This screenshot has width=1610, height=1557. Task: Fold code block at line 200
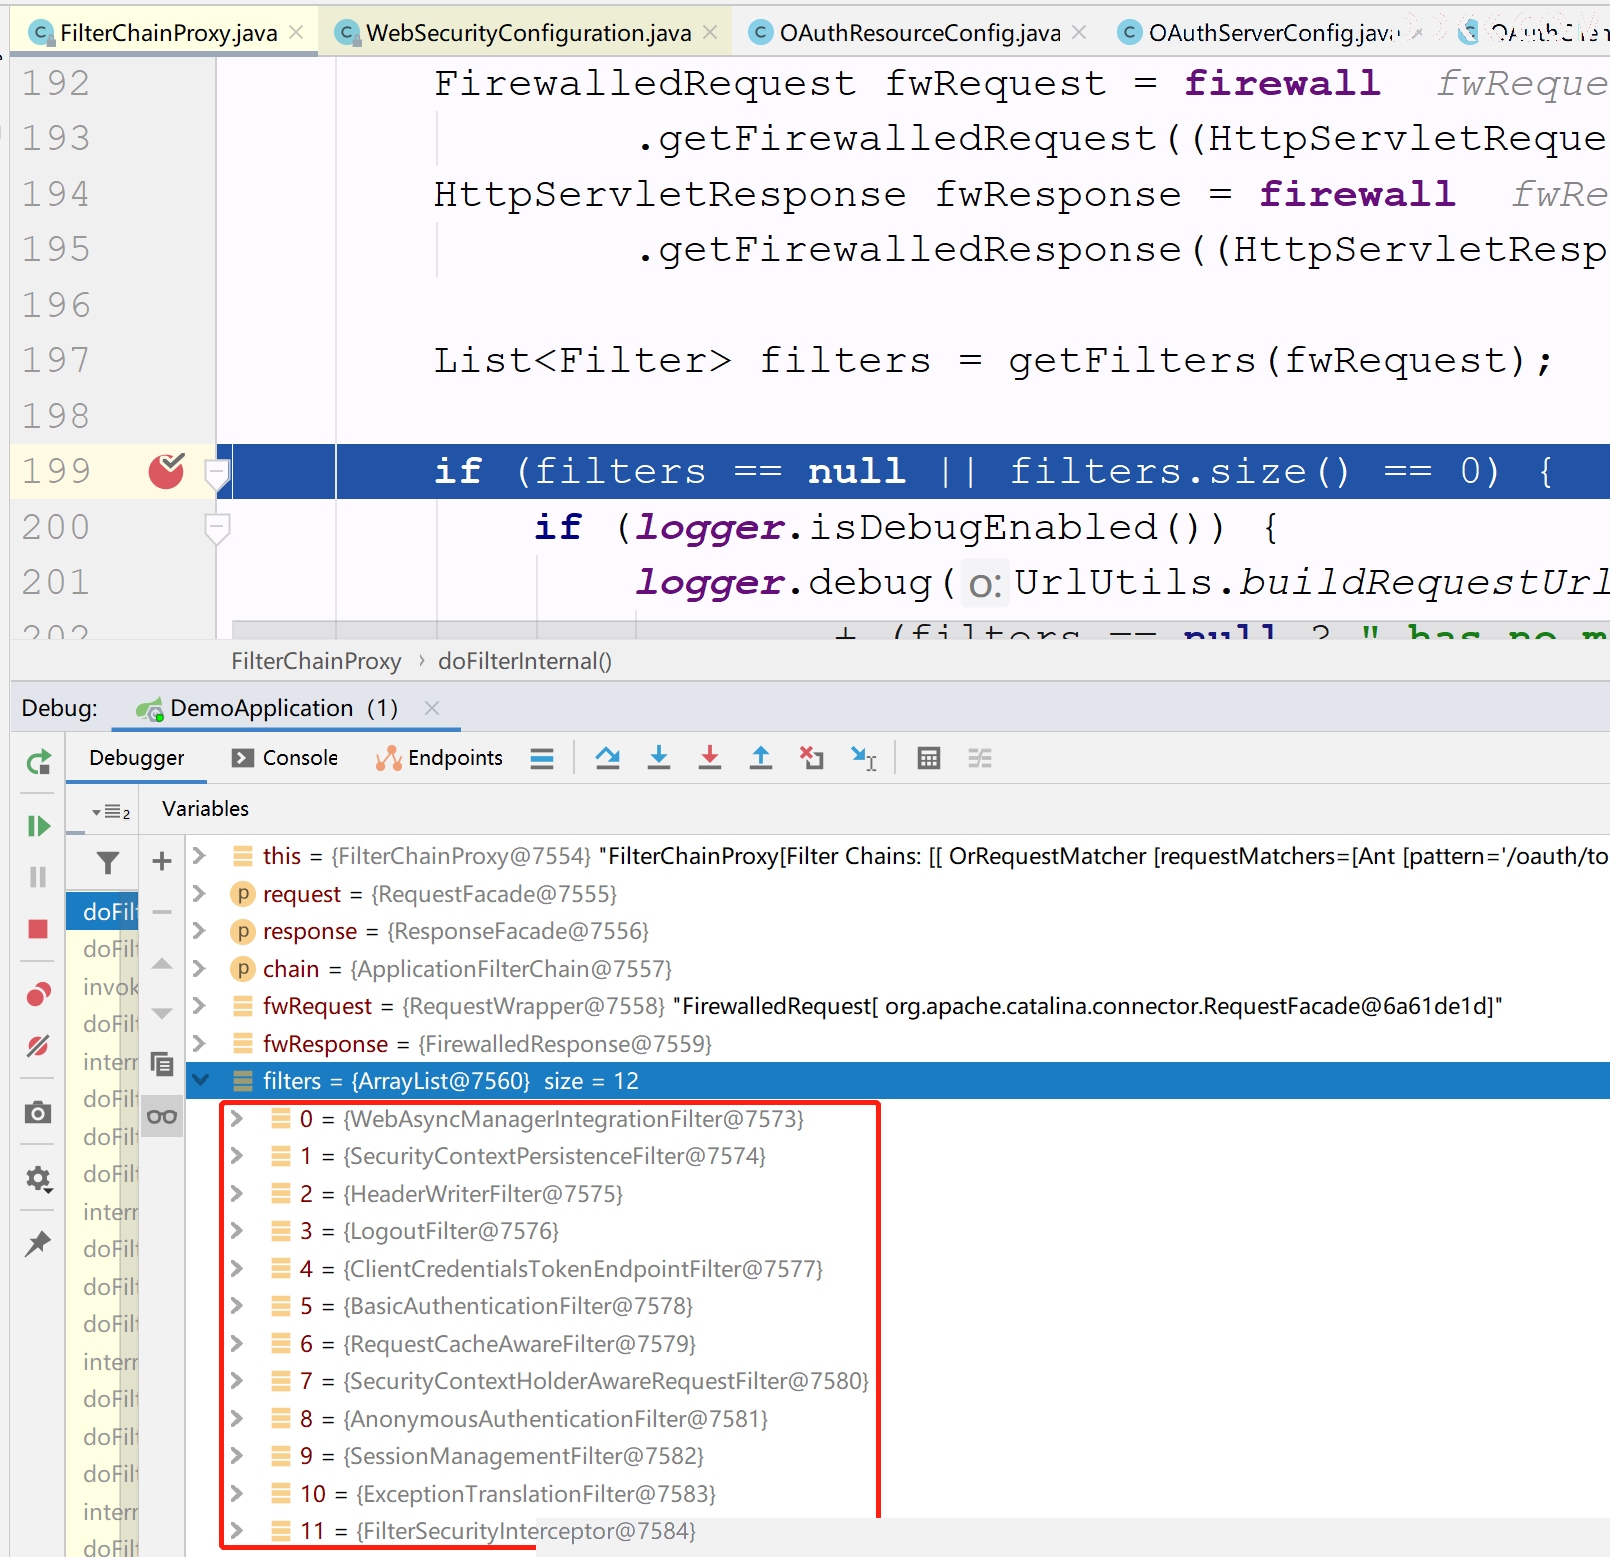click(217, 527)
